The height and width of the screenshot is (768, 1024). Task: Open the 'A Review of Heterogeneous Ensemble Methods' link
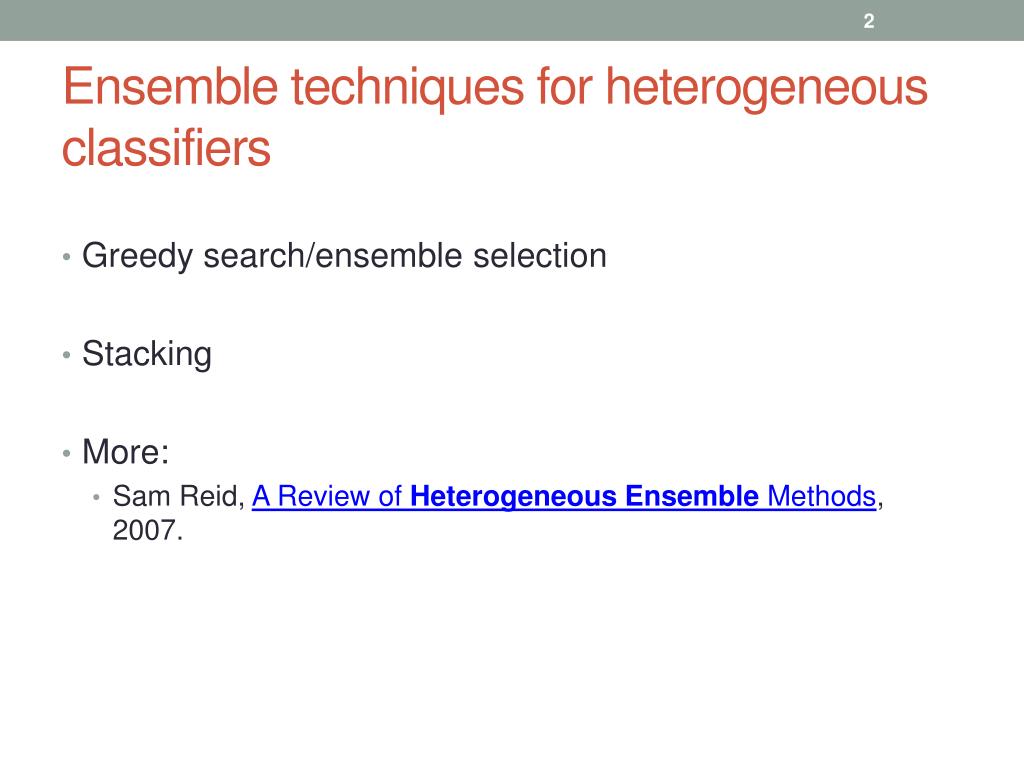point(564,496)
